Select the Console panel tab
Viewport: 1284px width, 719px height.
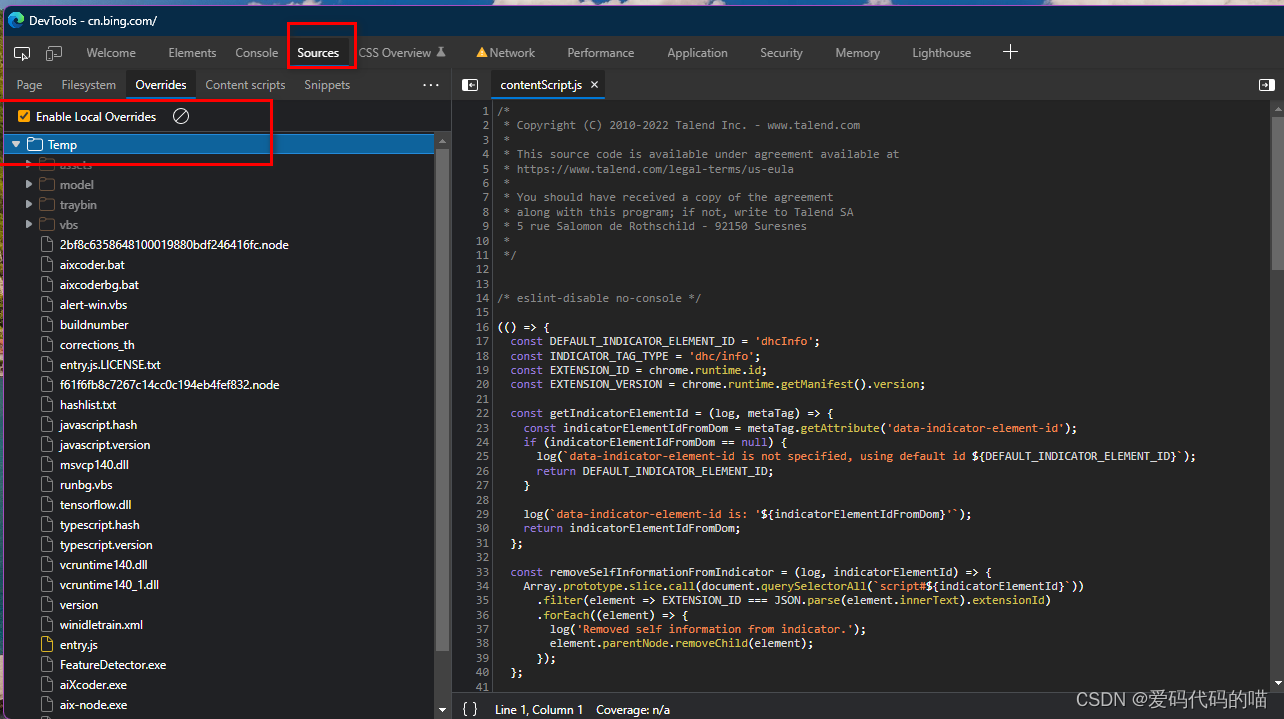pos(257,53)
